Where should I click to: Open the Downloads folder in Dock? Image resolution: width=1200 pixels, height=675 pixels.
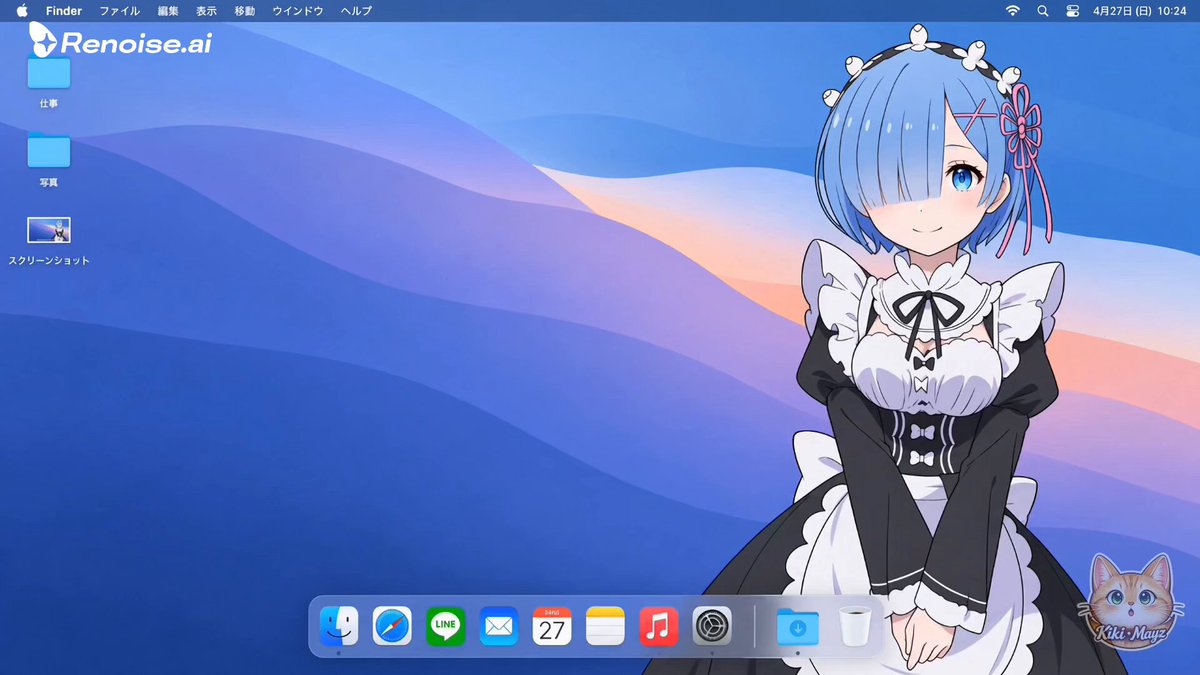[x=797, y=627]
